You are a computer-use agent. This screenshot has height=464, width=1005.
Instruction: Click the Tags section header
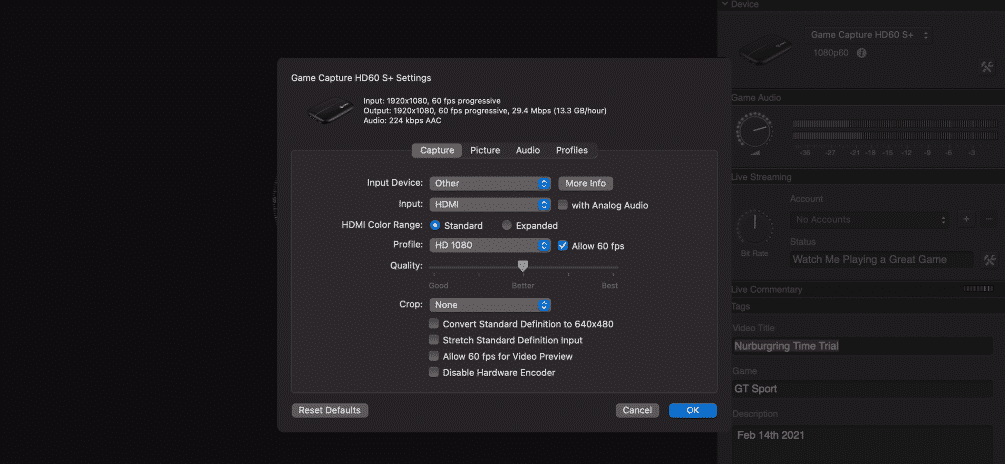point(741,306)
